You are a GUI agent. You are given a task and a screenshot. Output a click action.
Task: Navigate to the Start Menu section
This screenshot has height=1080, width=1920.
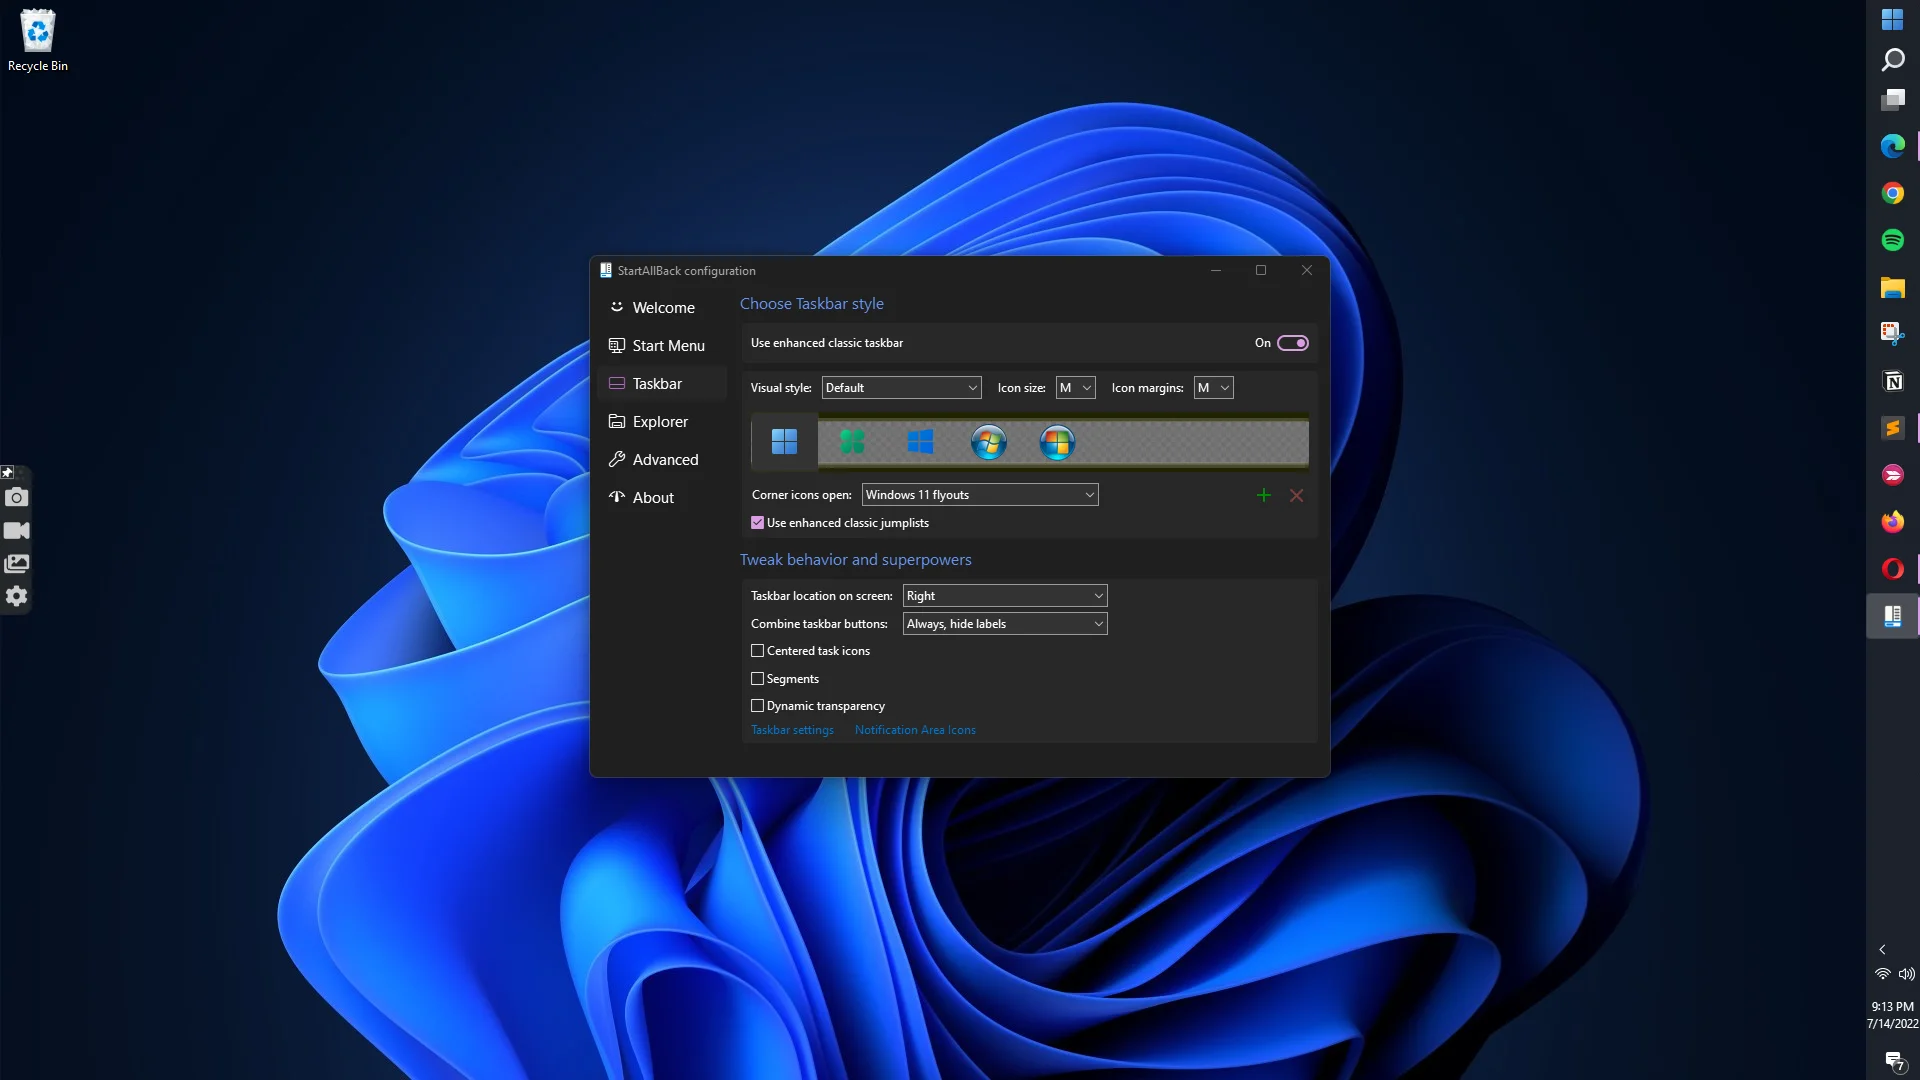(x=669, y=345)
